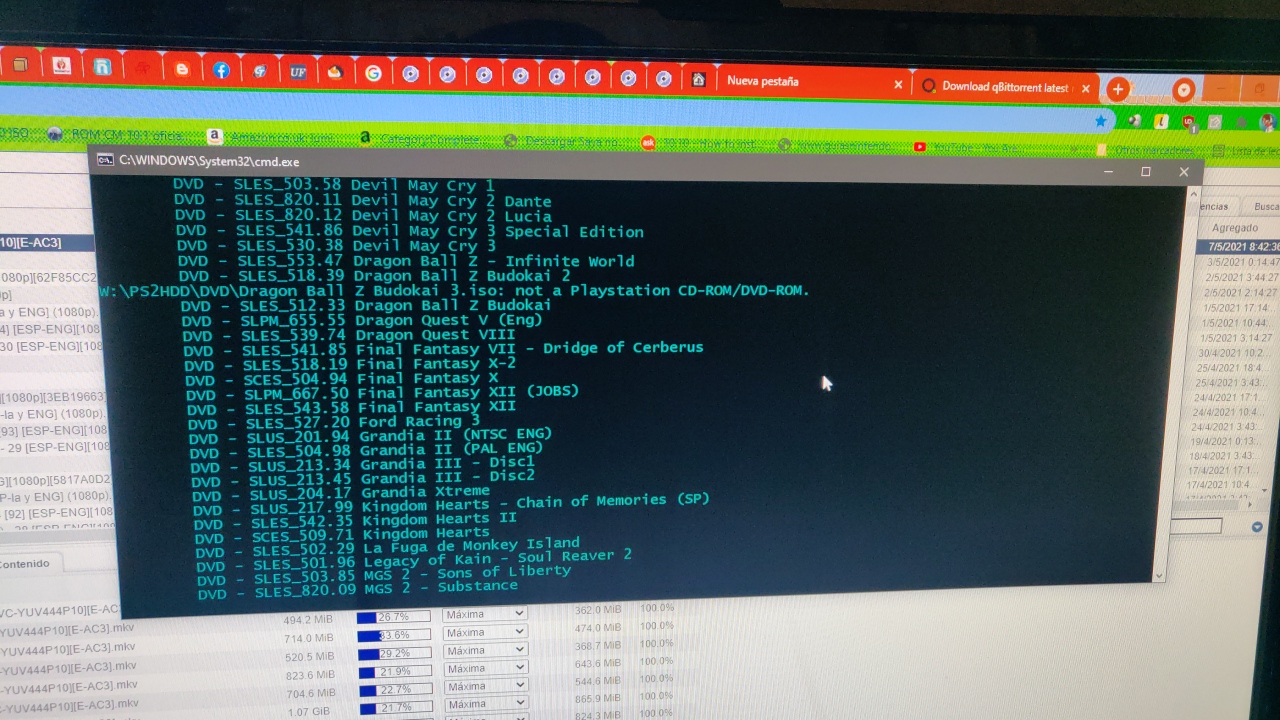This screenshot has width=1280, height=720.
Task: Maximize the cmd.exe window
Action: coord(1145,172)
